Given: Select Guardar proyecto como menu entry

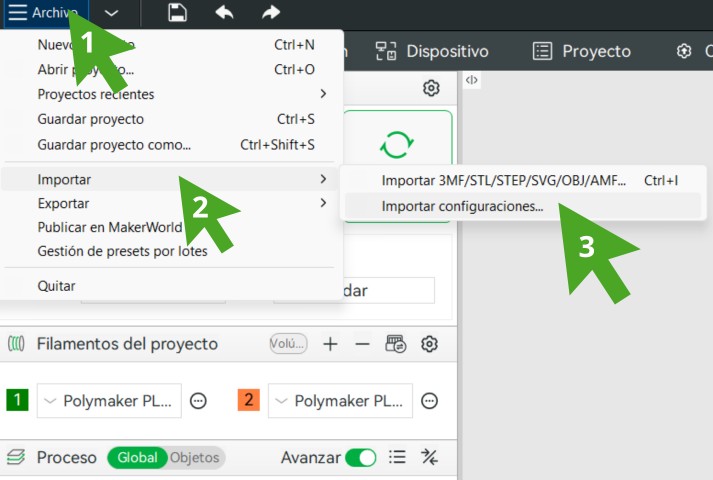Looking at the screenshot, I should tap(114, 144).
